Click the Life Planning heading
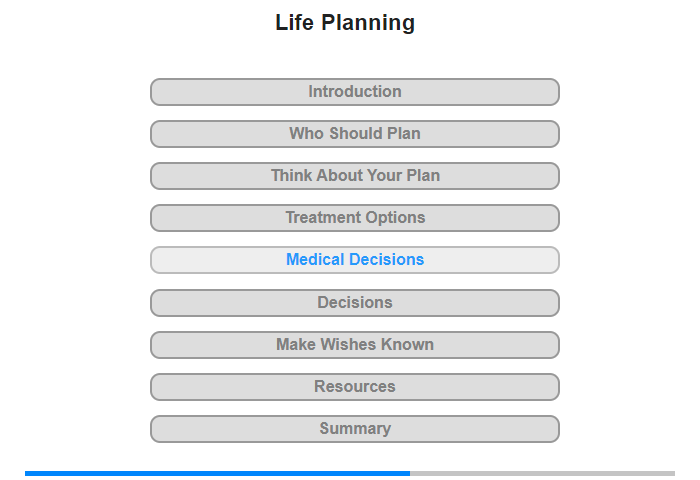Image resolution: width=700 pixels, height=480 pixels. click(345, 23)
